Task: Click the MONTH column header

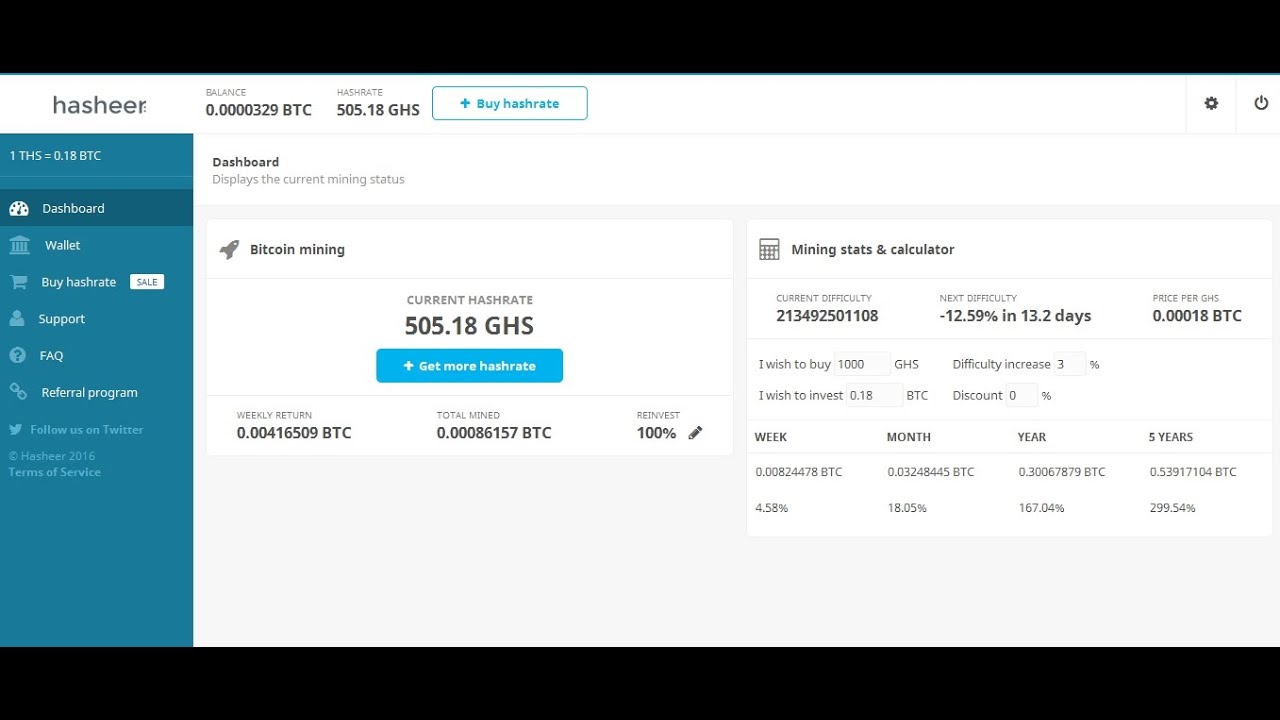Action: [x=909, y=437]
